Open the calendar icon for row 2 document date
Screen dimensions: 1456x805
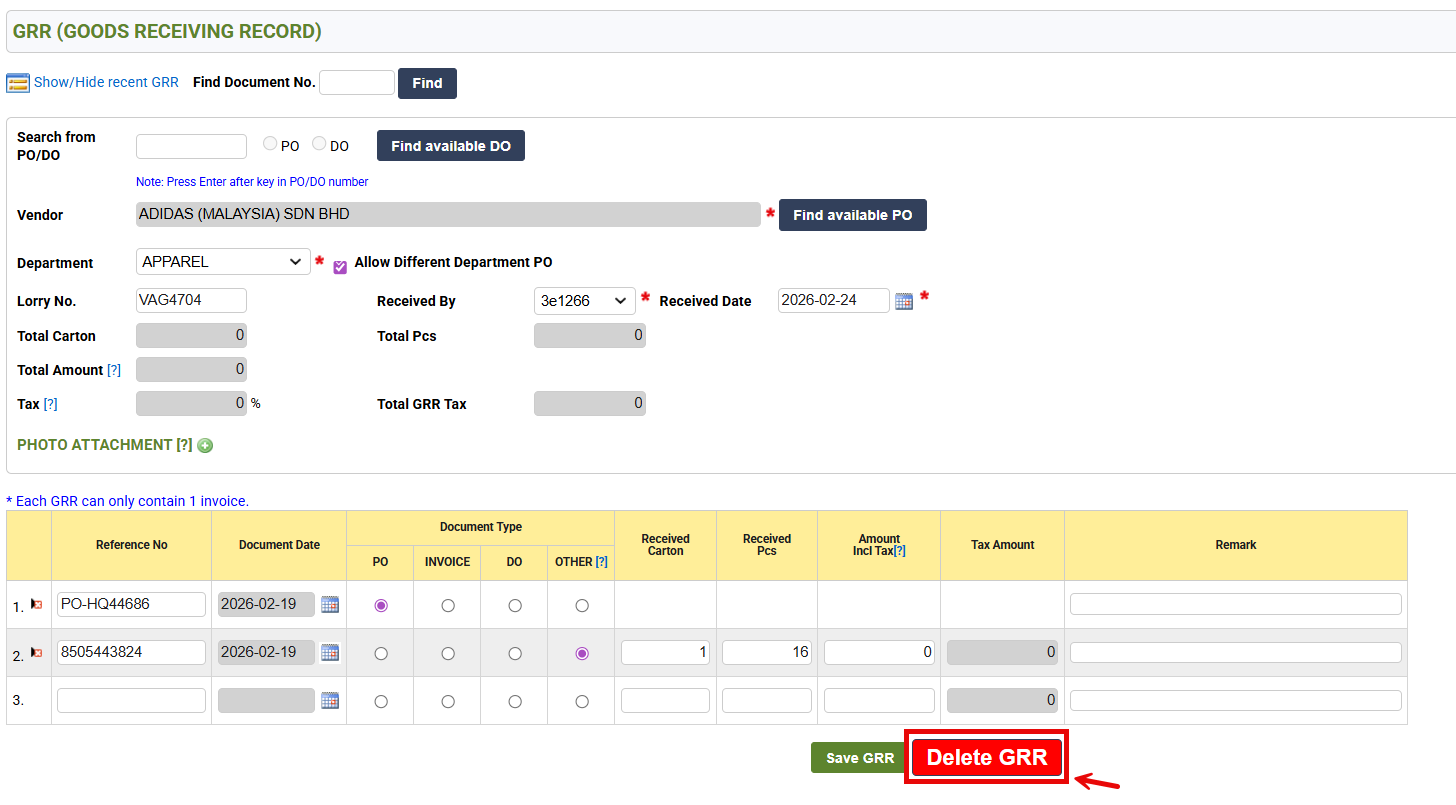330,653
